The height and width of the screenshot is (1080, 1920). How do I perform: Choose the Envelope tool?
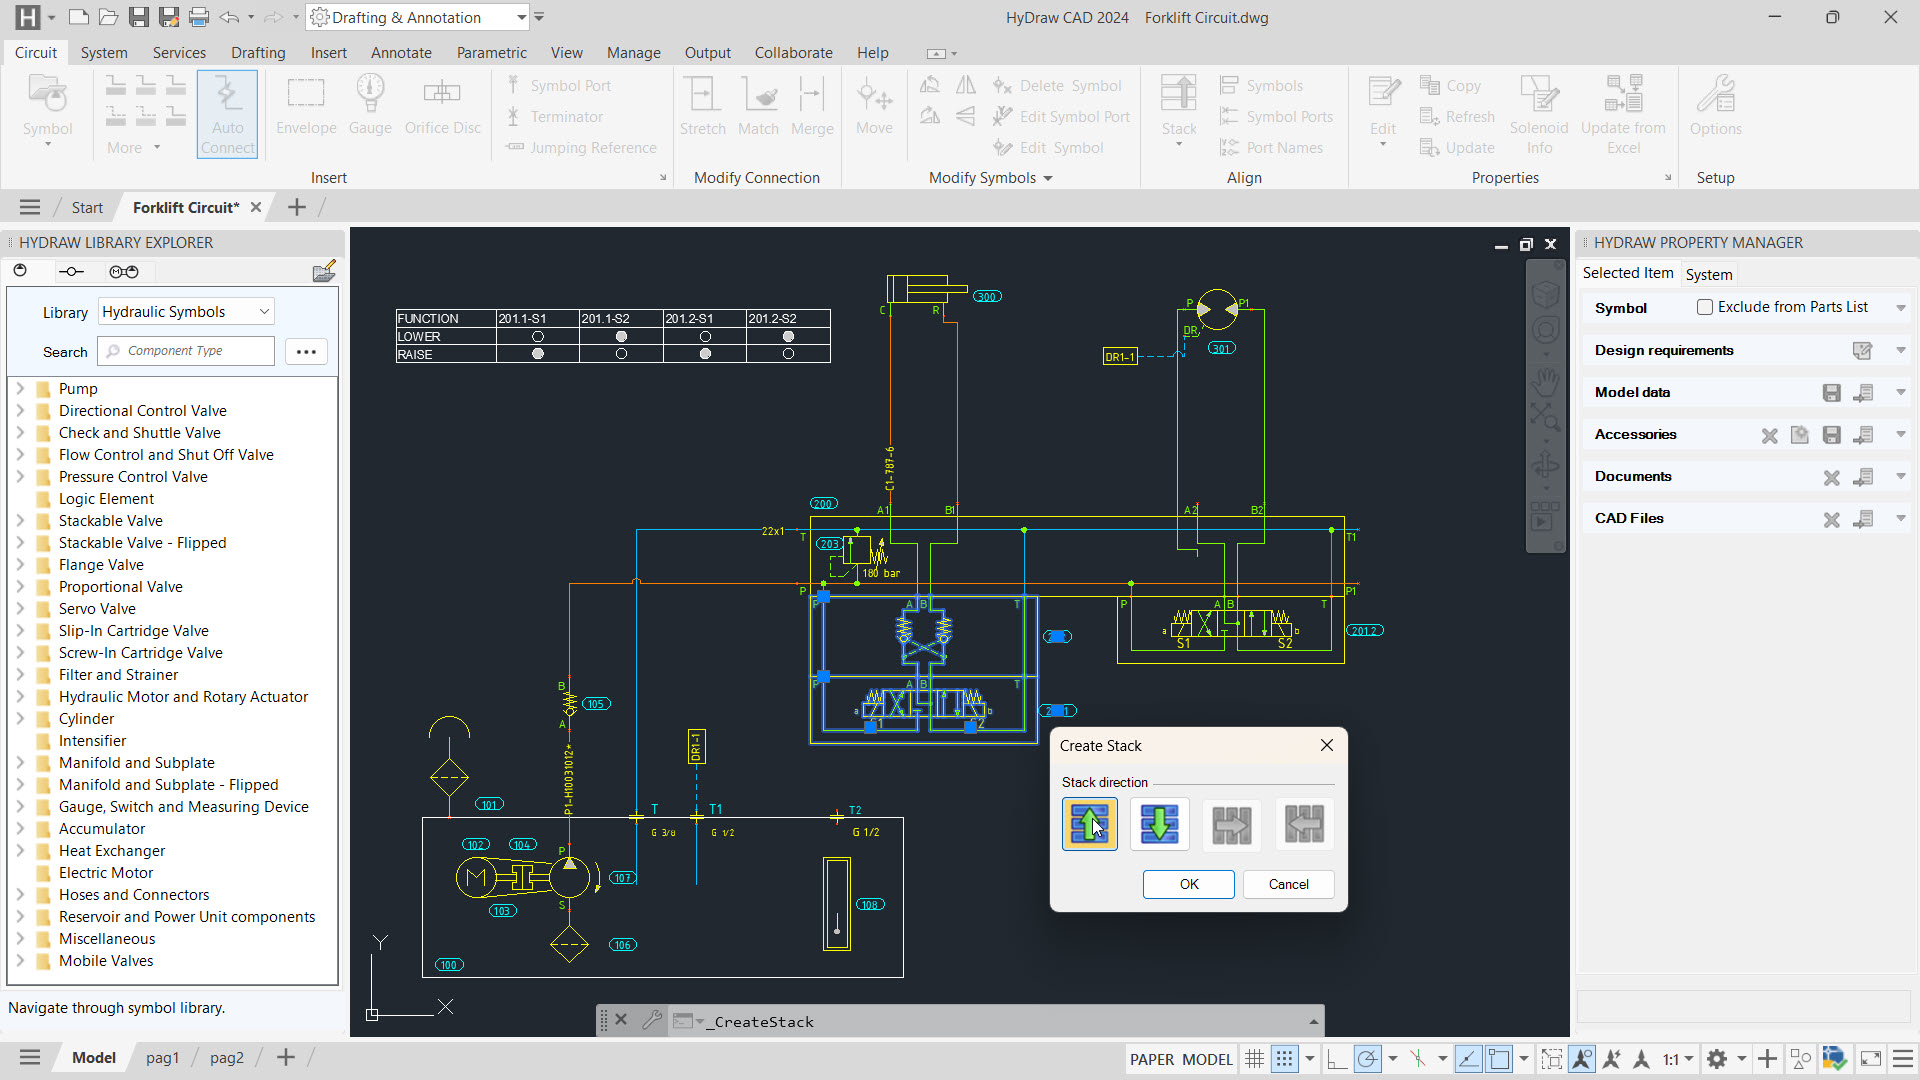coord(306,106)
